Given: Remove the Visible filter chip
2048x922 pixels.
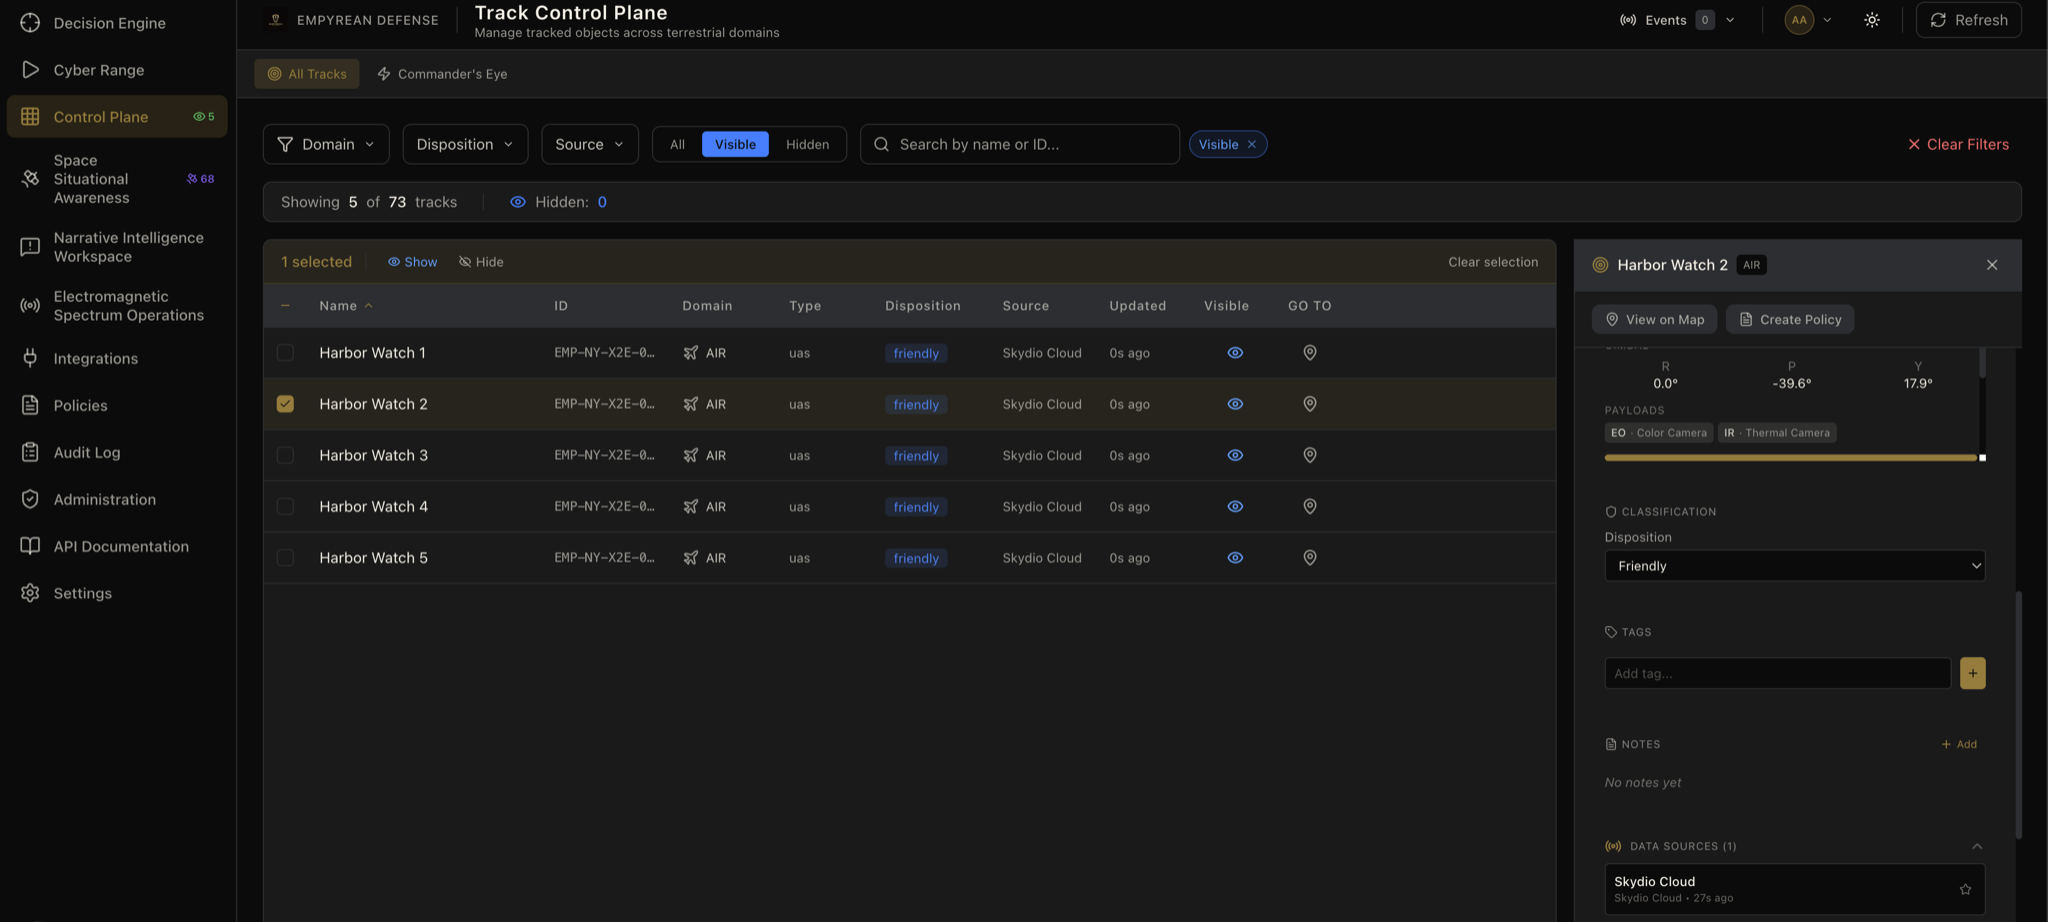Looking at the screenshot, I should pos(1251,144).
